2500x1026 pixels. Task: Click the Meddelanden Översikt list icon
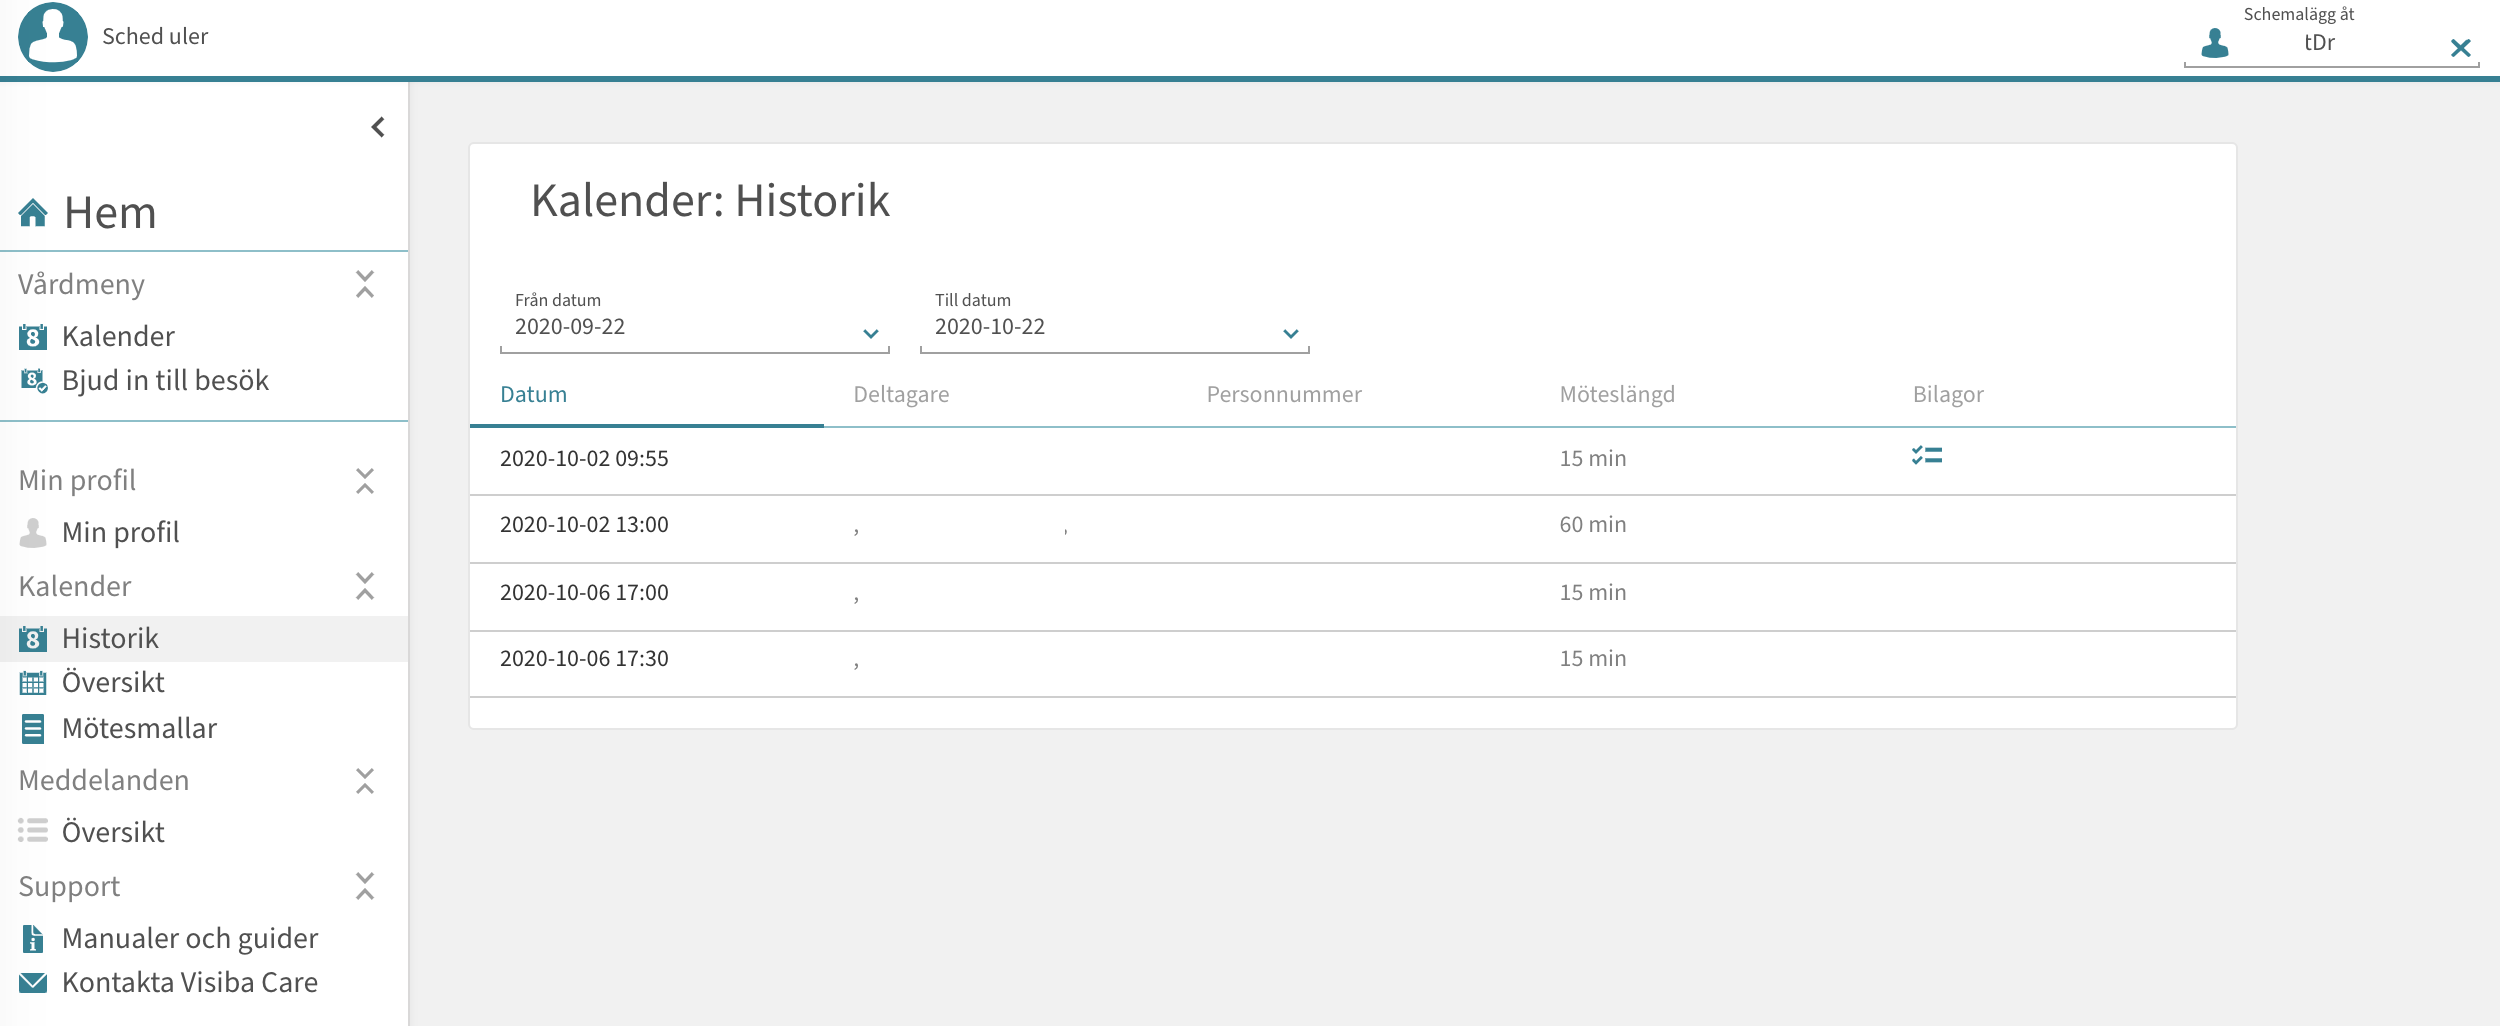[x=33, y=831]
